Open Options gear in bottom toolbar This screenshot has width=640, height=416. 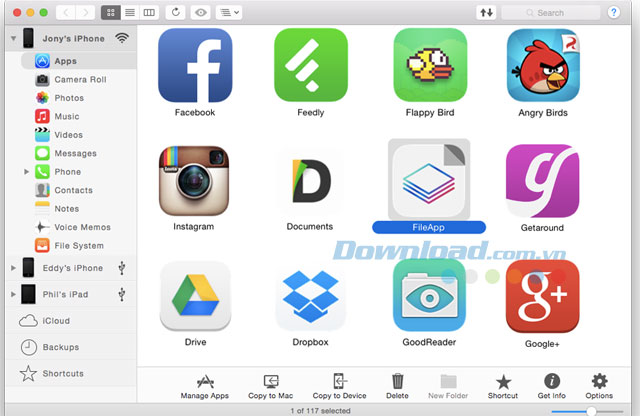pyautogui.click(x=599, y=387)
